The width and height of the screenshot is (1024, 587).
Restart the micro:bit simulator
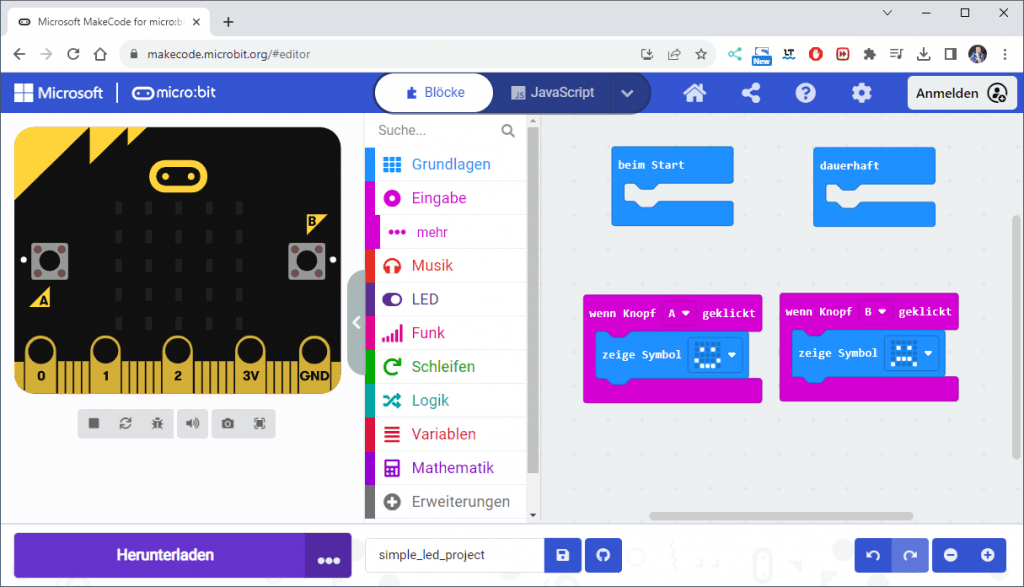[x=127, y=423]
